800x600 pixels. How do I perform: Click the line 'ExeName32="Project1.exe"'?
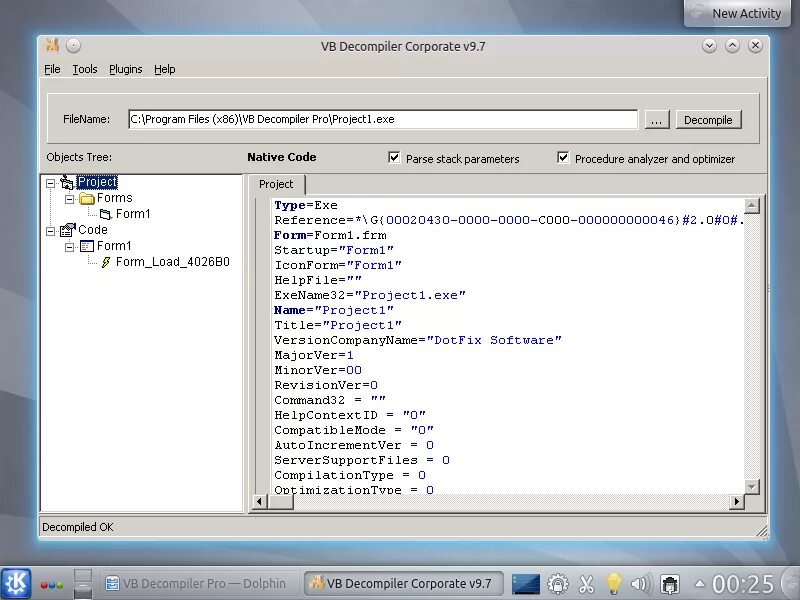(370, 295)
